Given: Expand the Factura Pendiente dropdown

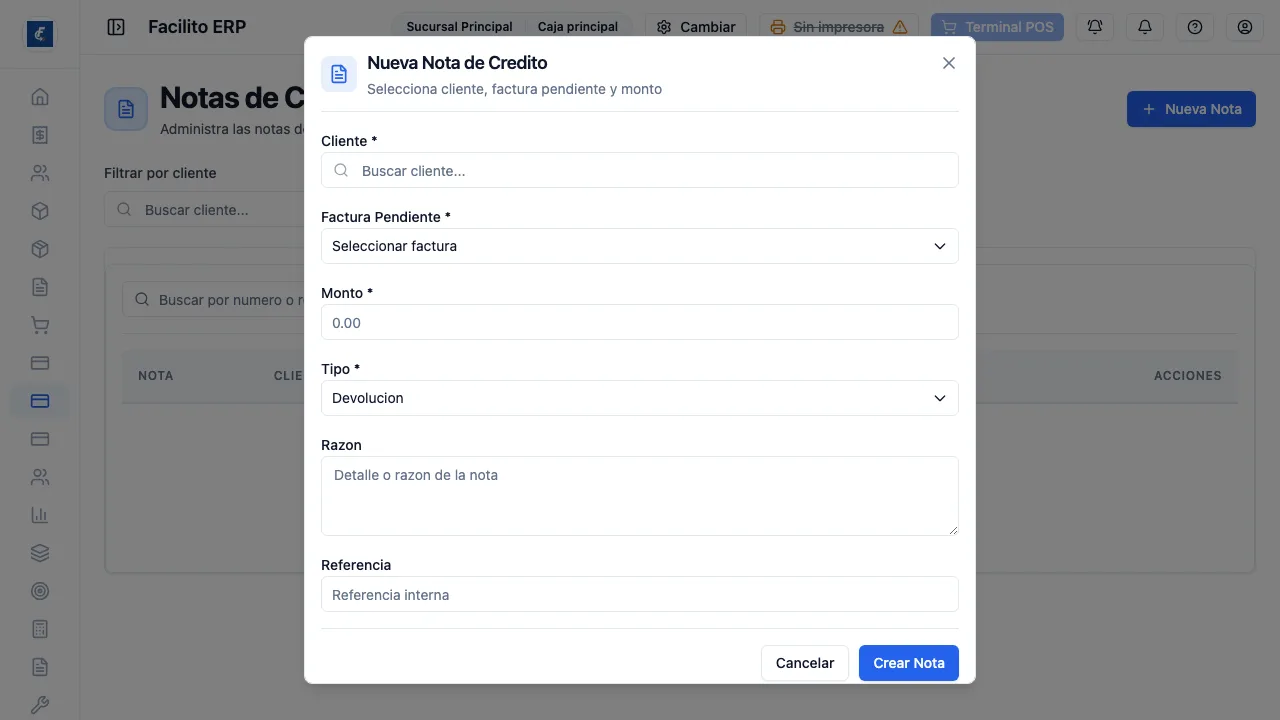Looking at the screenshot, I should click(640, 246).
